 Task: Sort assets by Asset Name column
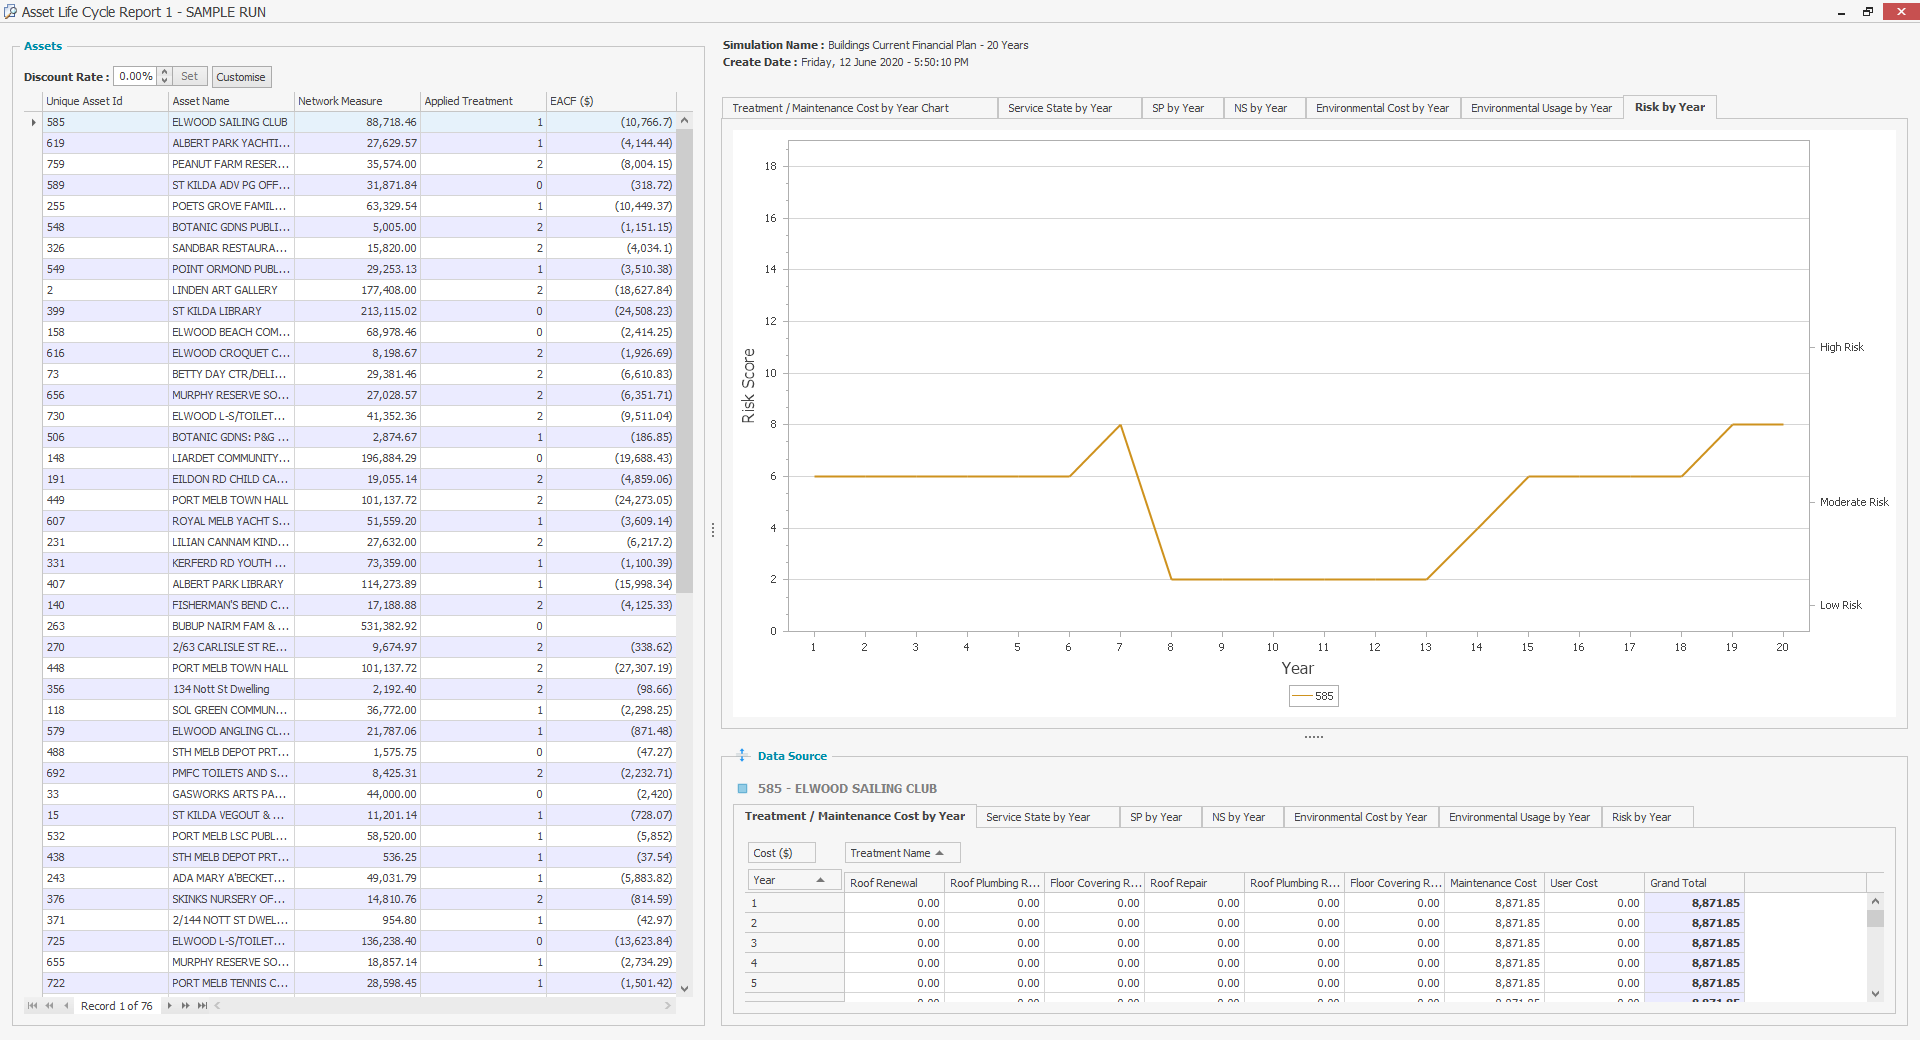coord(231,101)
